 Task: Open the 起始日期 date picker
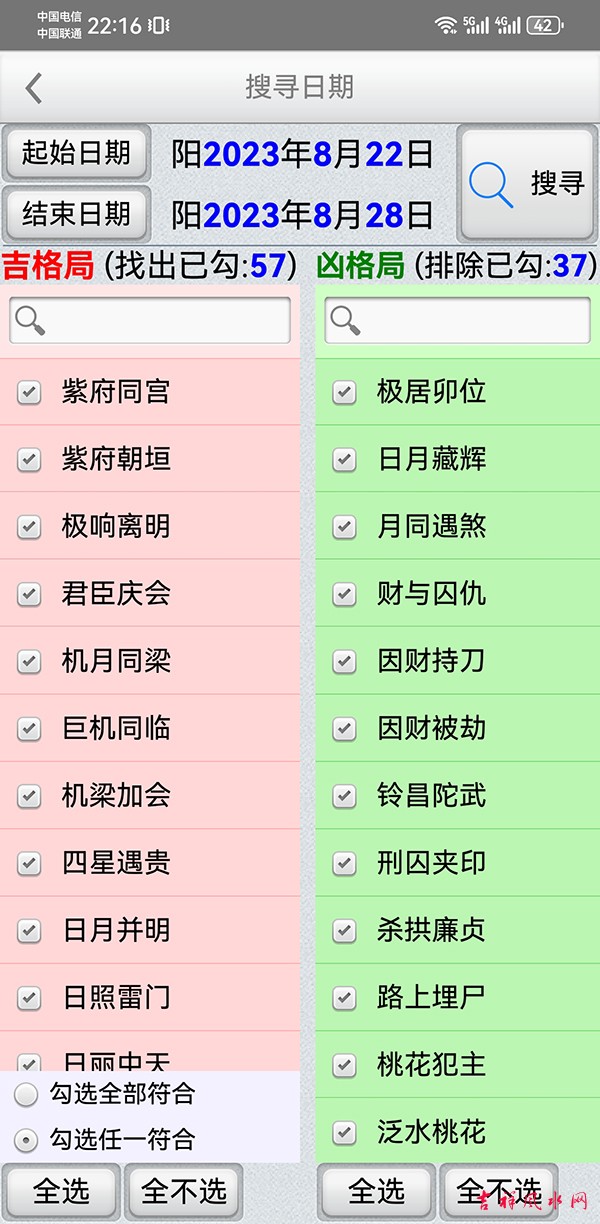tap(76, 153)
